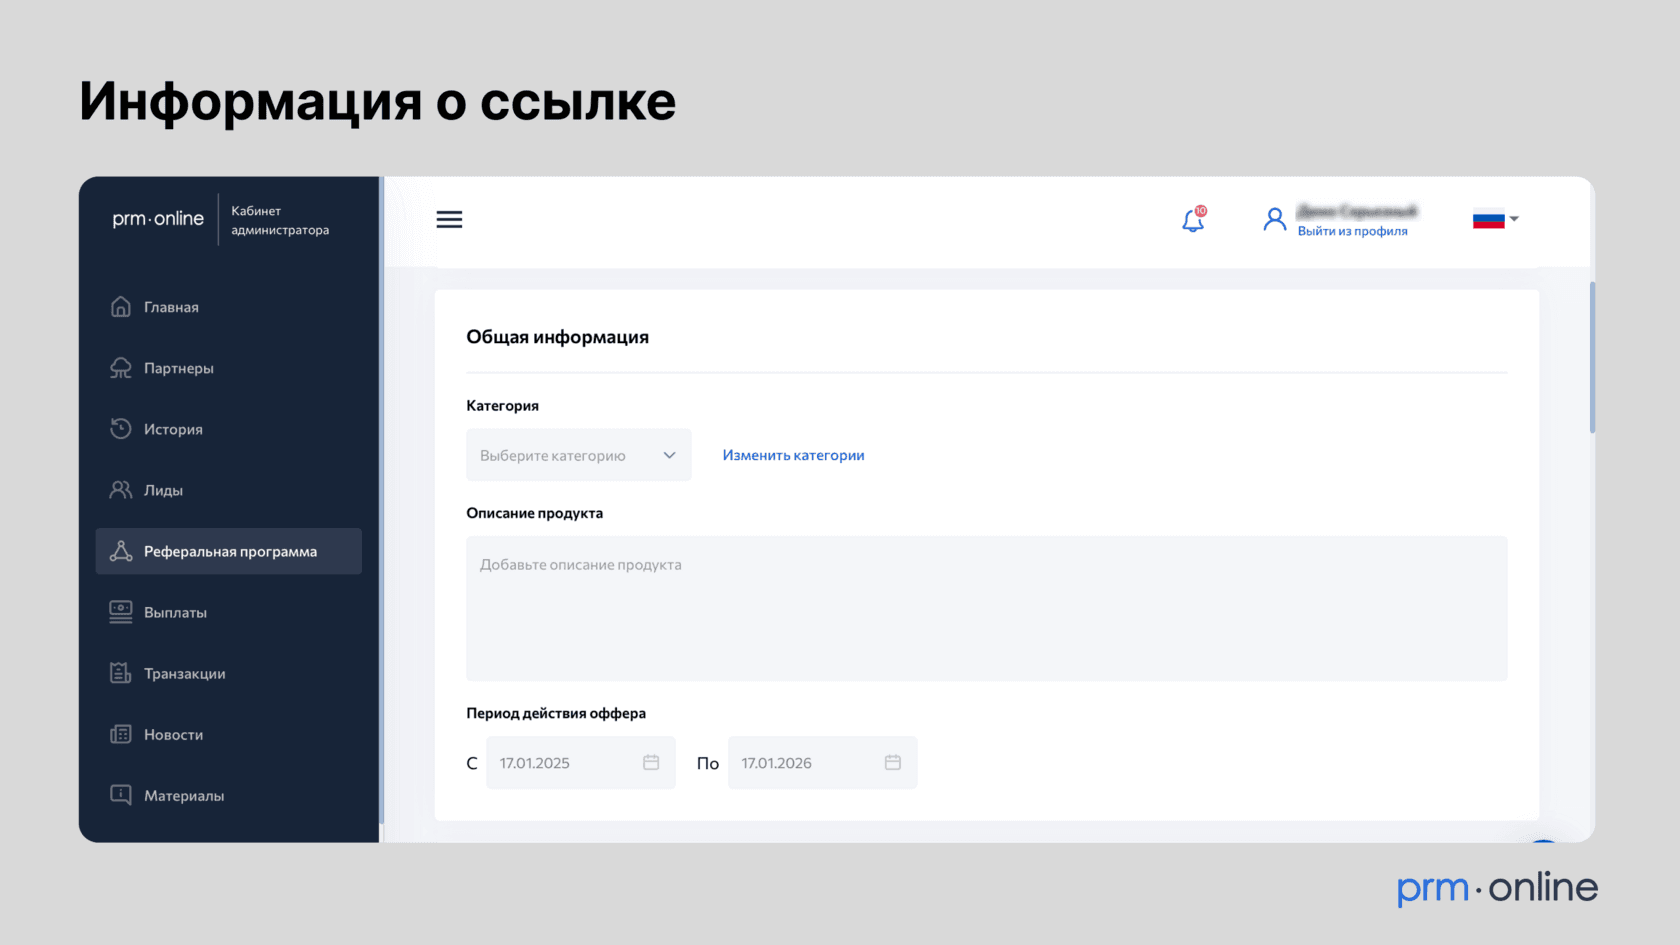Image resolution: width=1680 pixels, height=945 pixels.
Task: Open the calendar picker for end date
Action: tap(893, 762)
